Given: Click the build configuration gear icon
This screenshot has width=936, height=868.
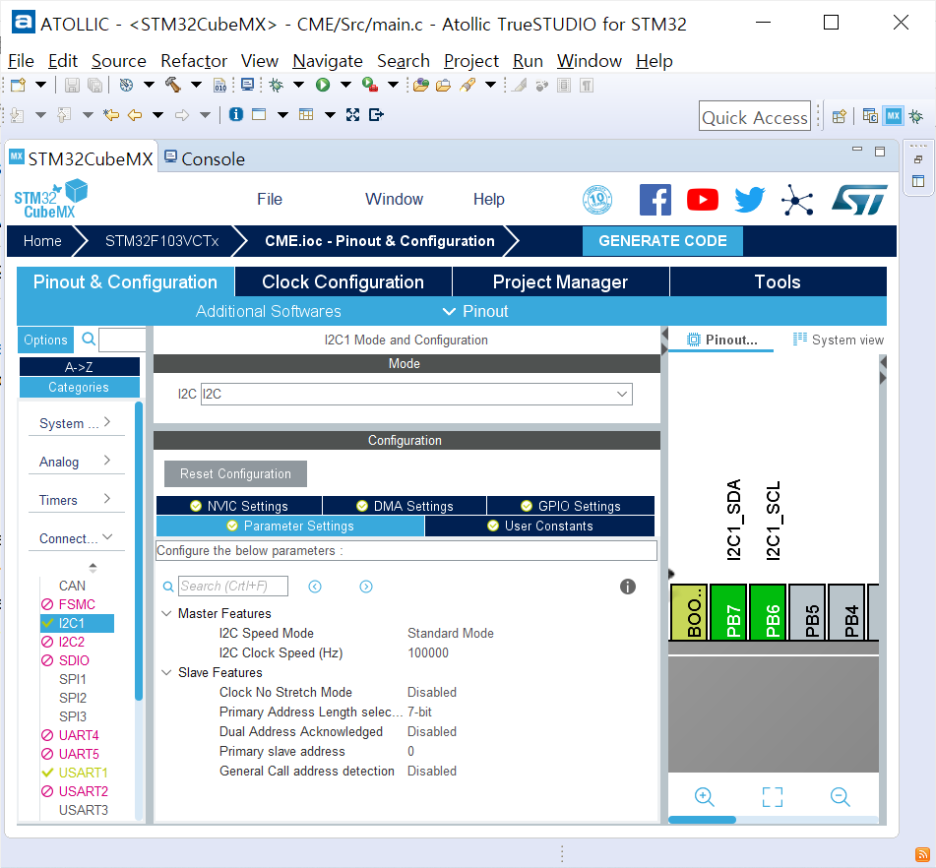Looking at the screenshot, I should 126,85.
